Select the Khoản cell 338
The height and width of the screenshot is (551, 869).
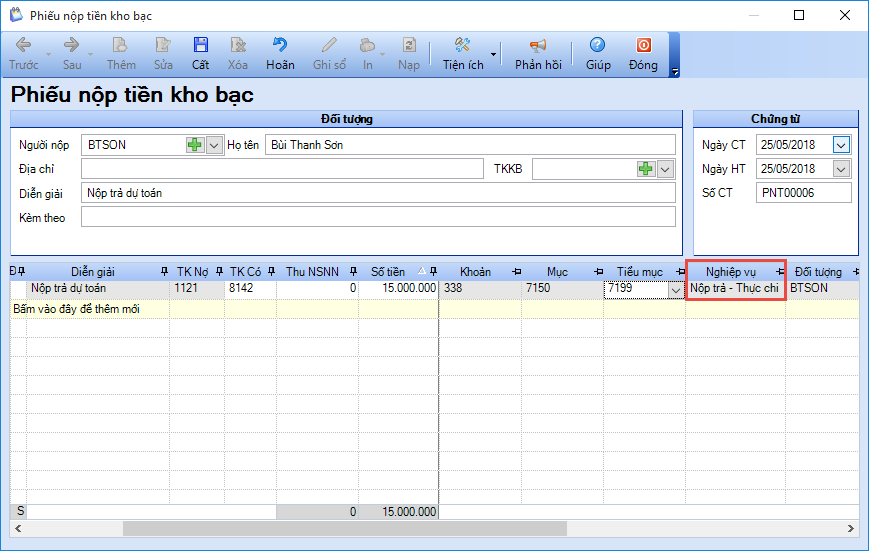[x=479, y=288]
